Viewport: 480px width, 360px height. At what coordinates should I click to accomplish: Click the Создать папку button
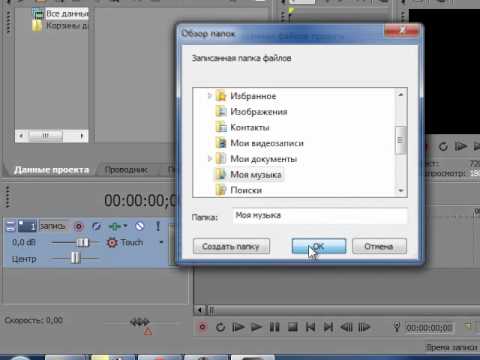click(231, 246)
